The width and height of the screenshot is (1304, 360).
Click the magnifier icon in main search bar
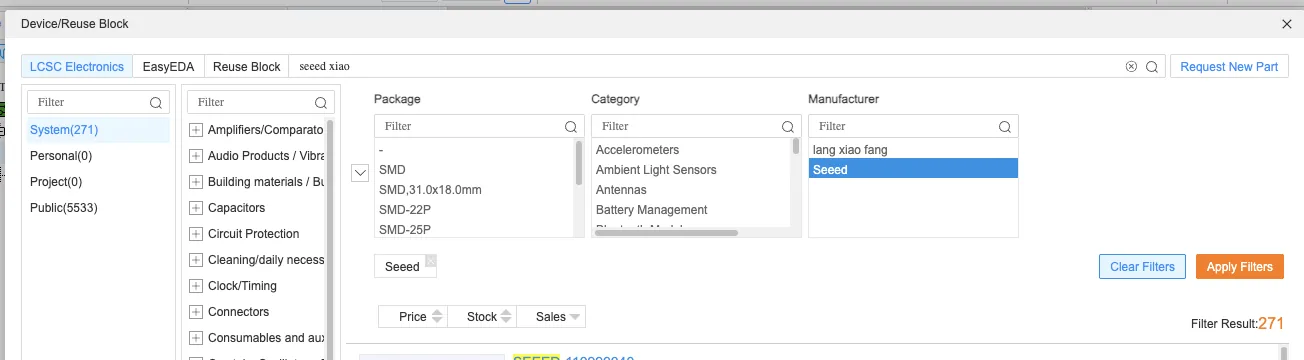point(1151,67)
